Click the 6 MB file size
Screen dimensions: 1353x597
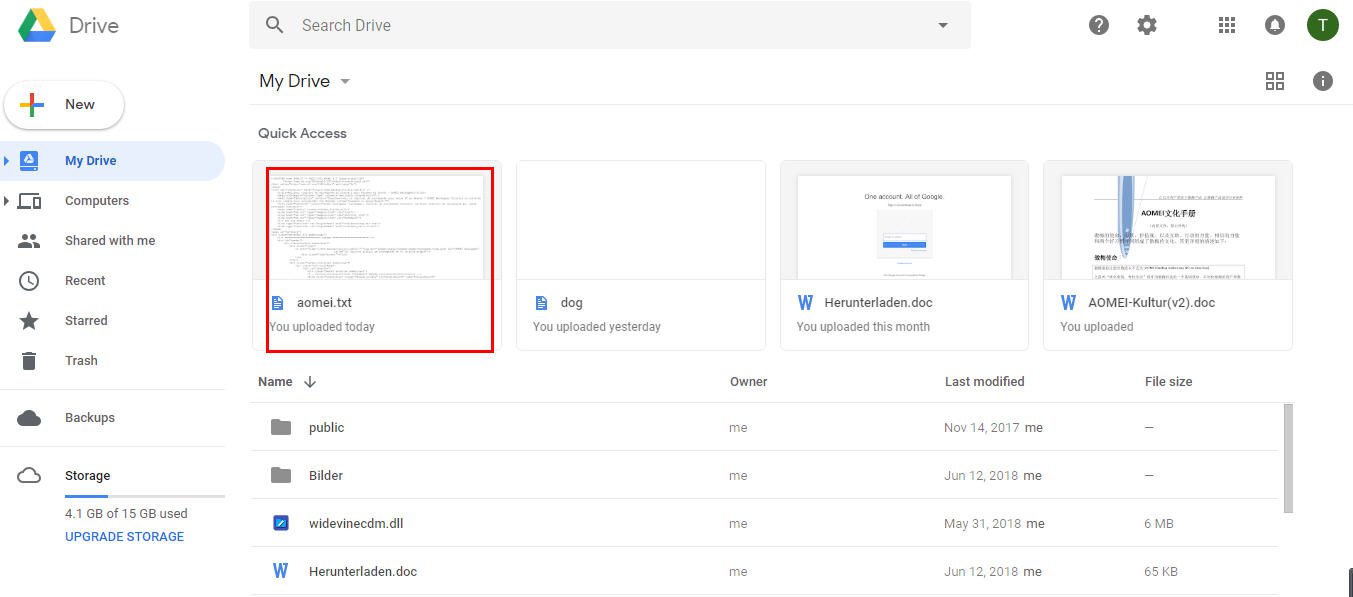coord(1159,523)
